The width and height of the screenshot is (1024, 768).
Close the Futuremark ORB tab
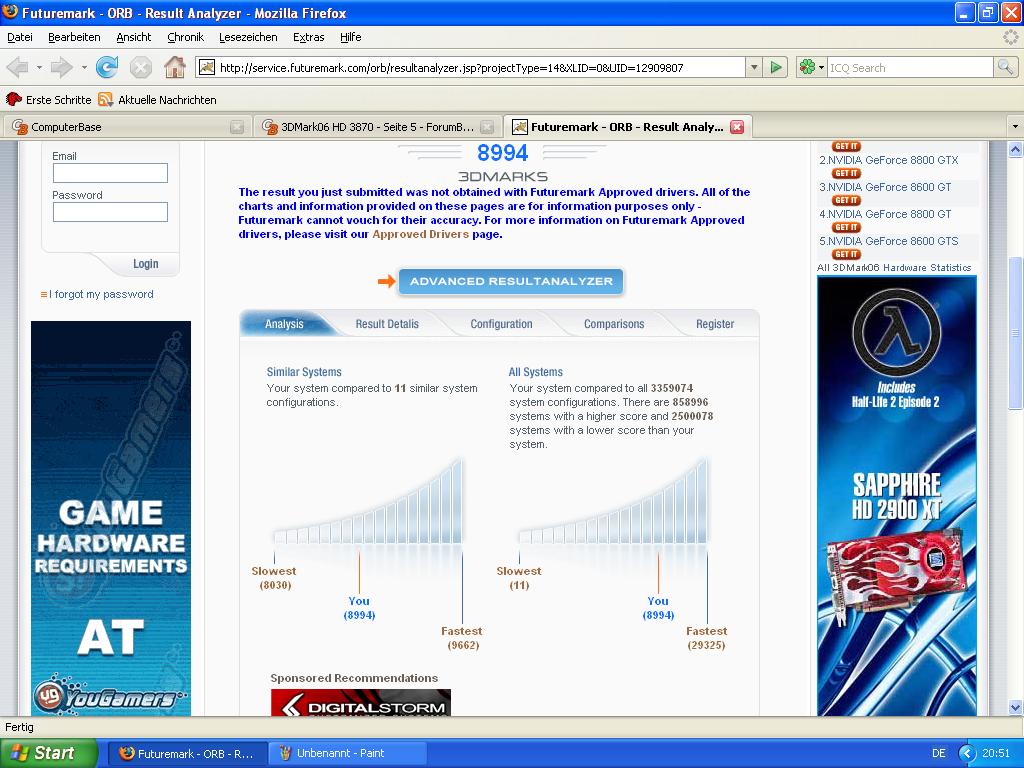[x=737, y=127]
